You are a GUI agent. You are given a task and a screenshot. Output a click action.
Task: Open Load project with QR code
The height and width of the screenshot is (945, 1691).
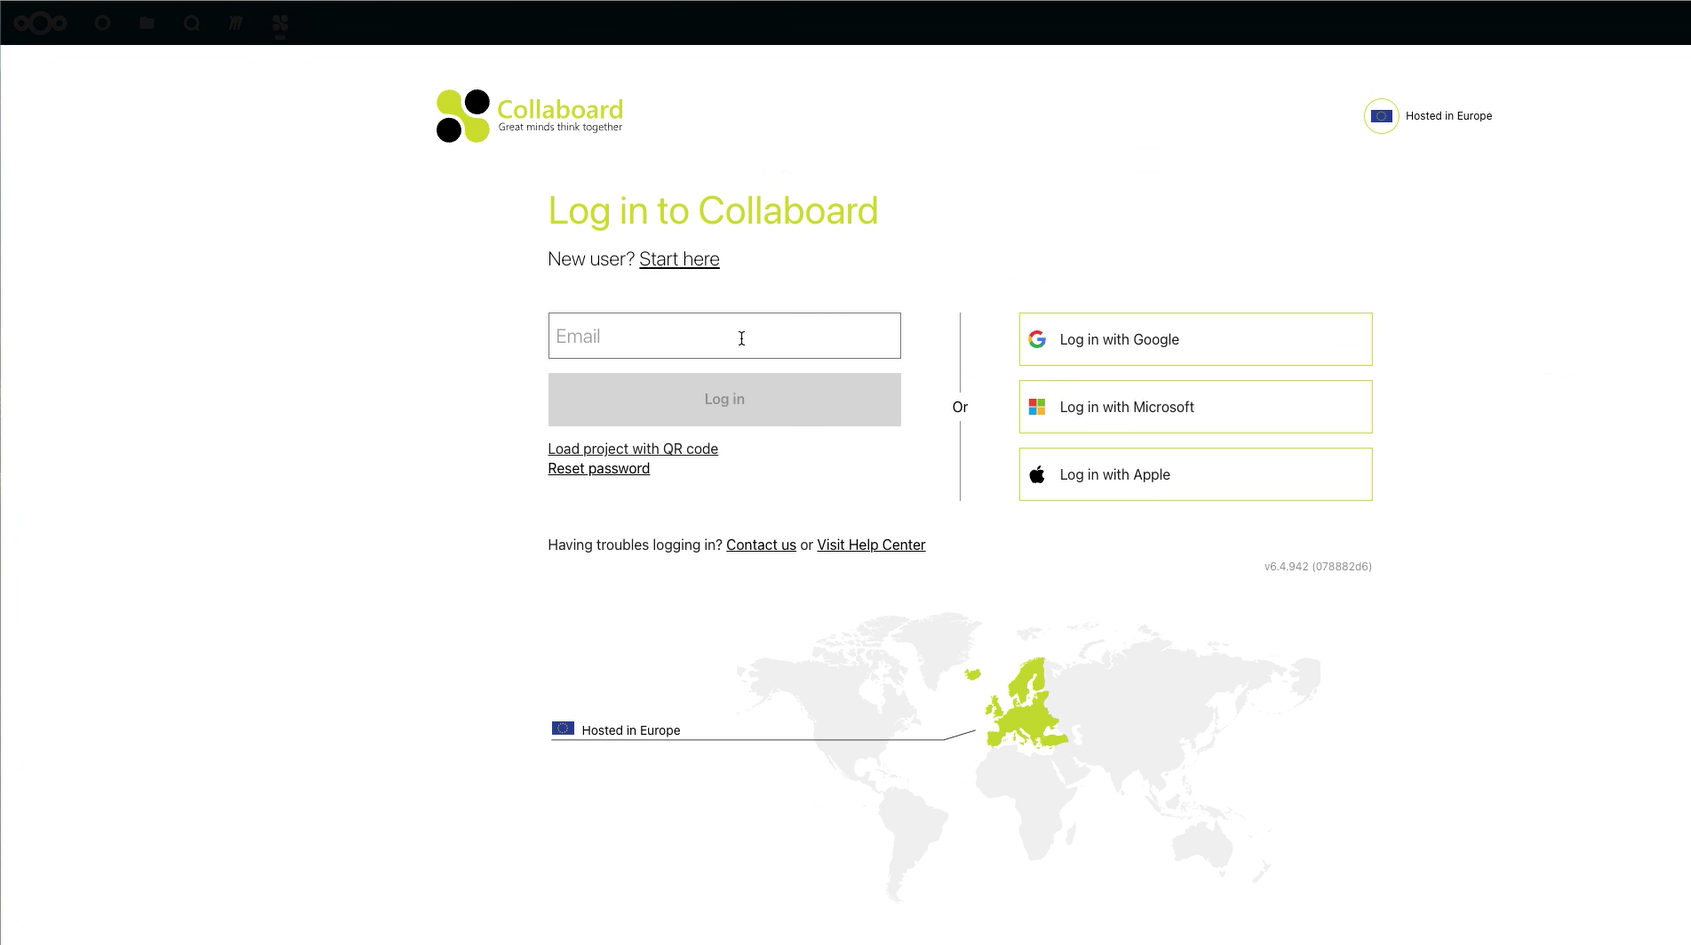tap(632, 448)
